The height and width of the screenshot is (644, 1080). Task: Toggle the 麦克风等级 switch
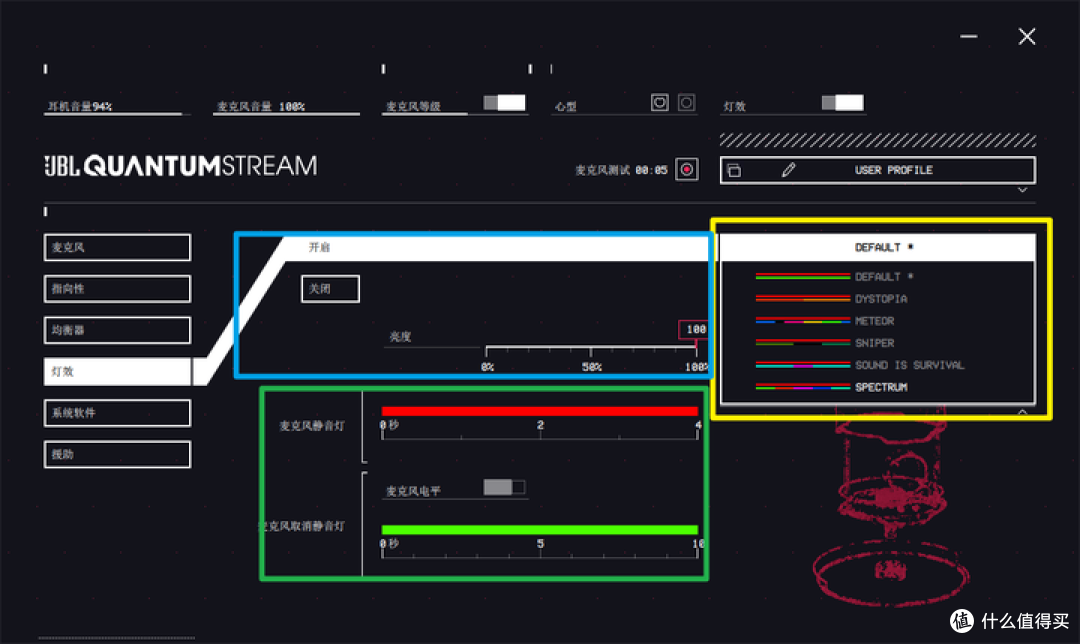(x=504, y=103)
